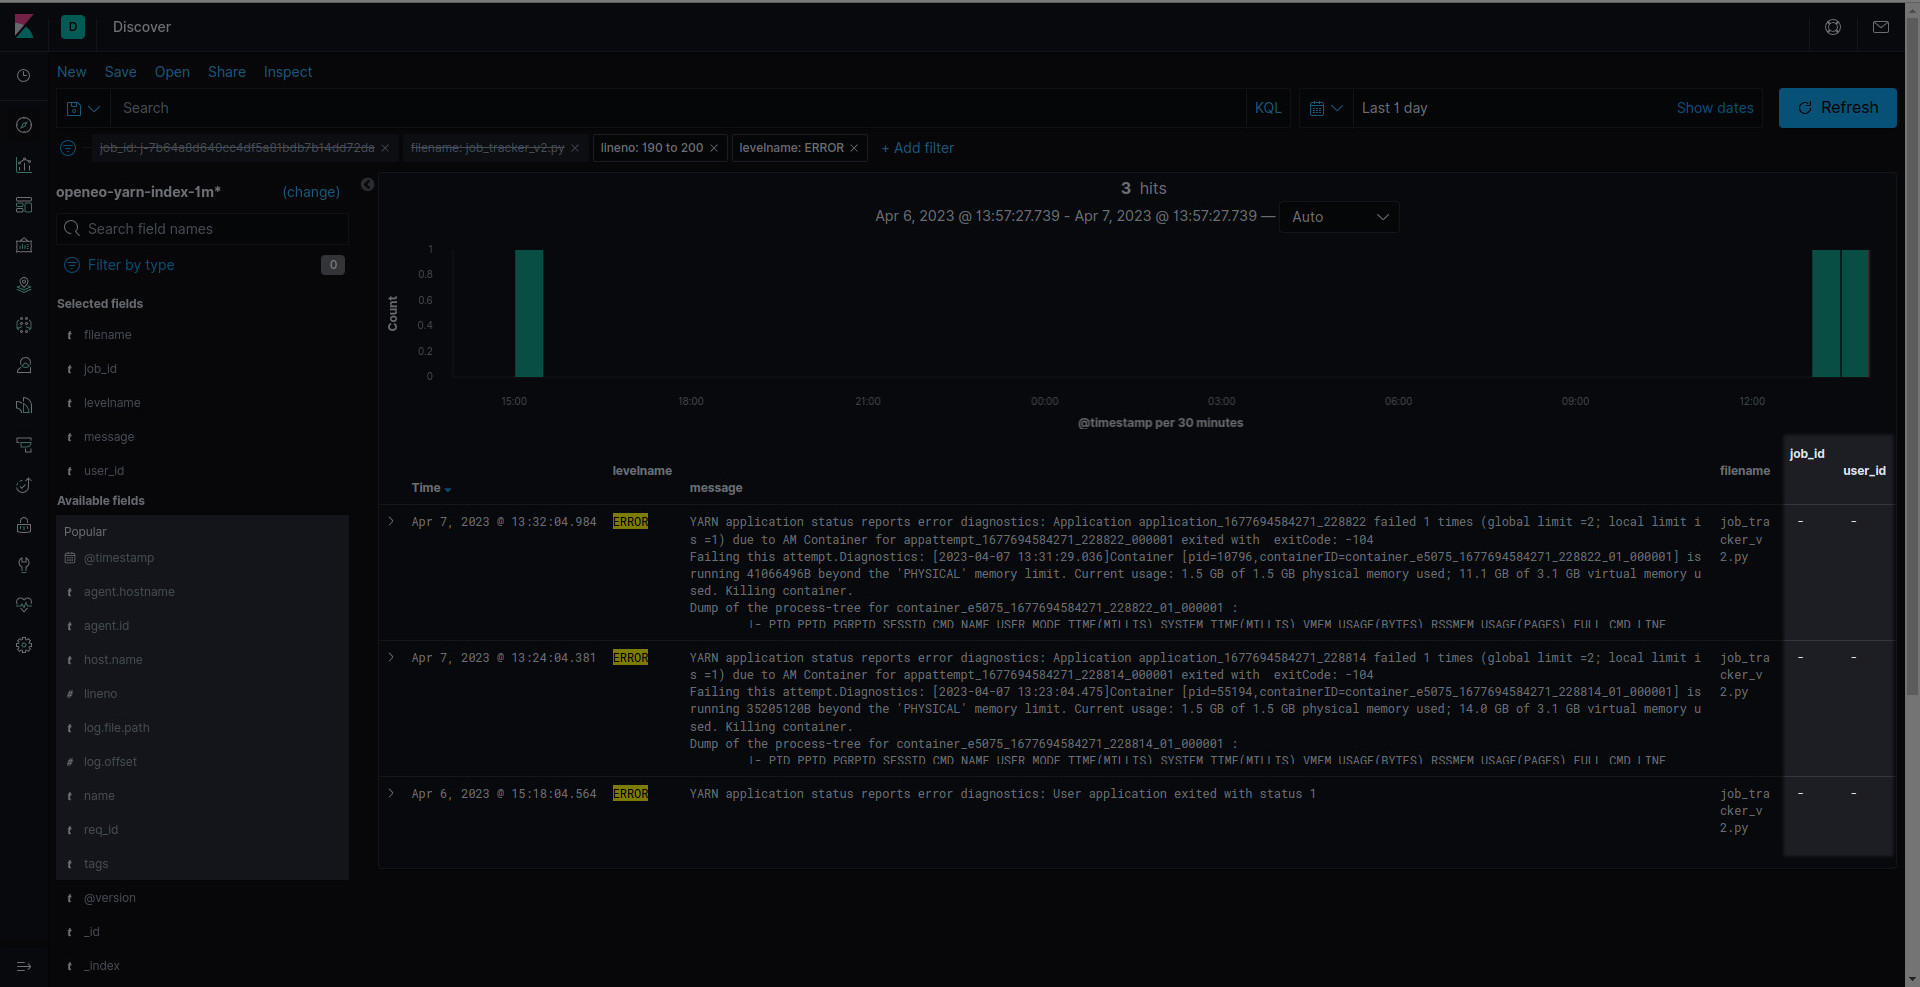Re-enable the disabled job_id filter pill
The width and height of the screenshot is (1920, 987).
point(235,147)
